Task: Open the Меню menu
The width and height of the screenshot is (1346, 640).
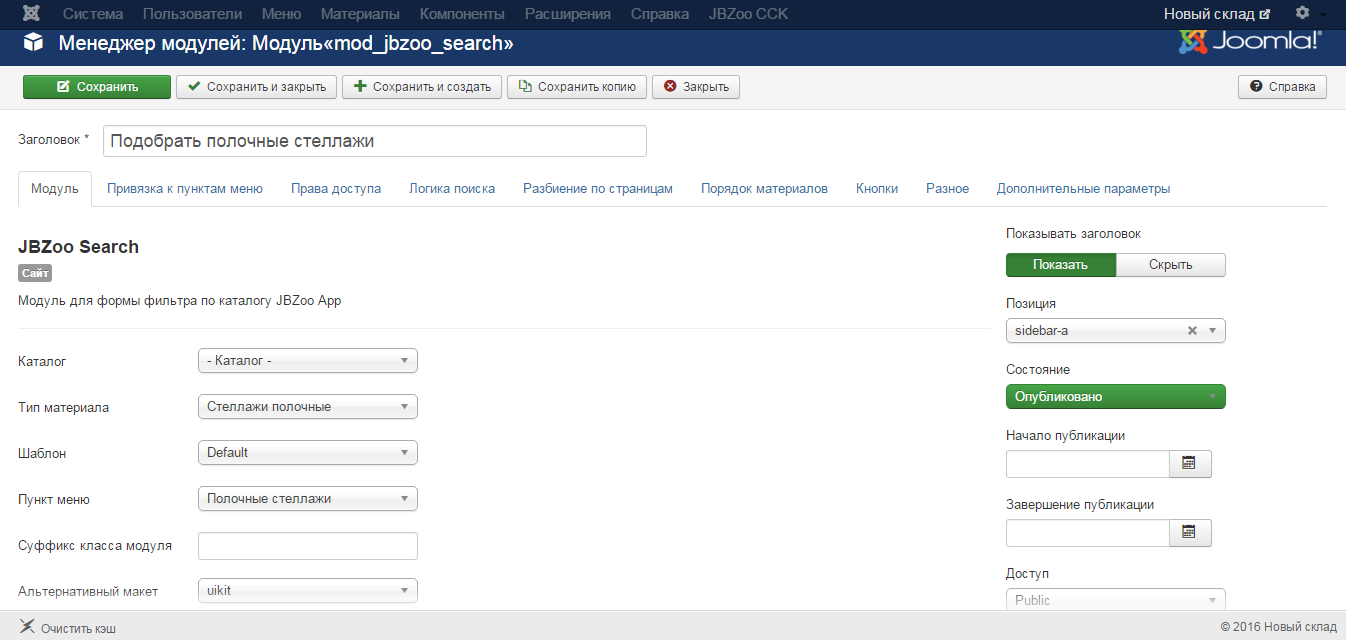Action: tap(281, 14)
